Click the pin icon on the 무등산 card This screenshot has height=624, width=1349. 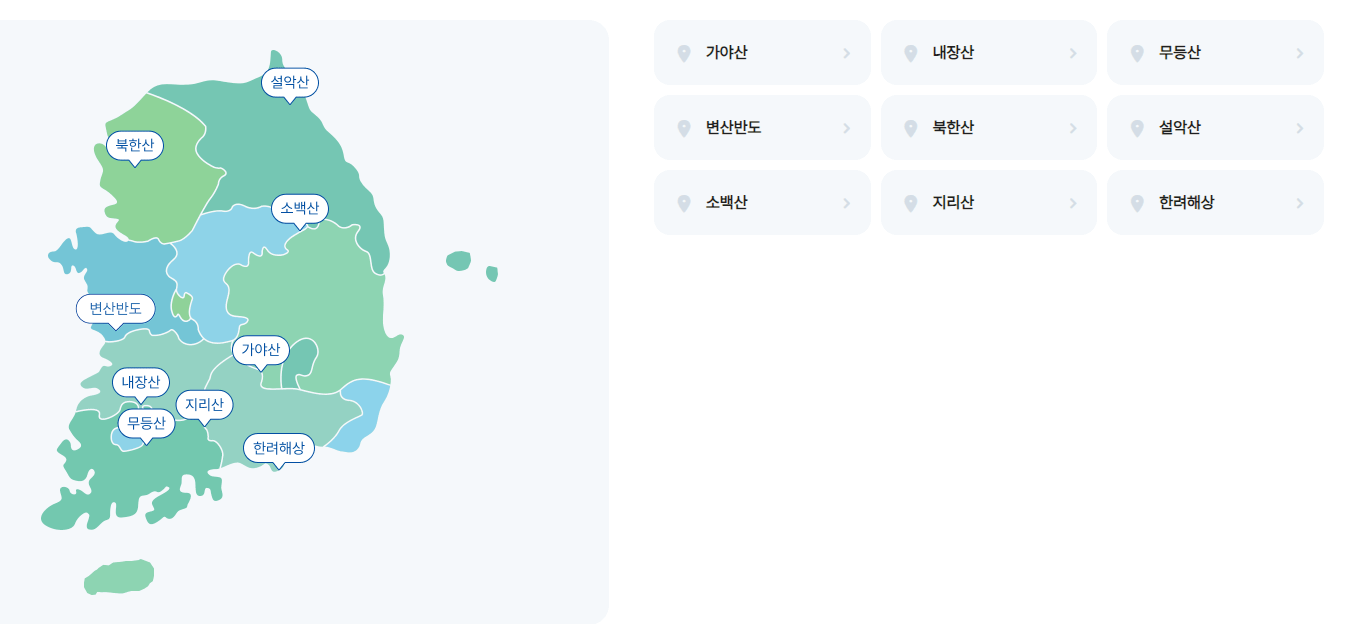[1137, 52]
